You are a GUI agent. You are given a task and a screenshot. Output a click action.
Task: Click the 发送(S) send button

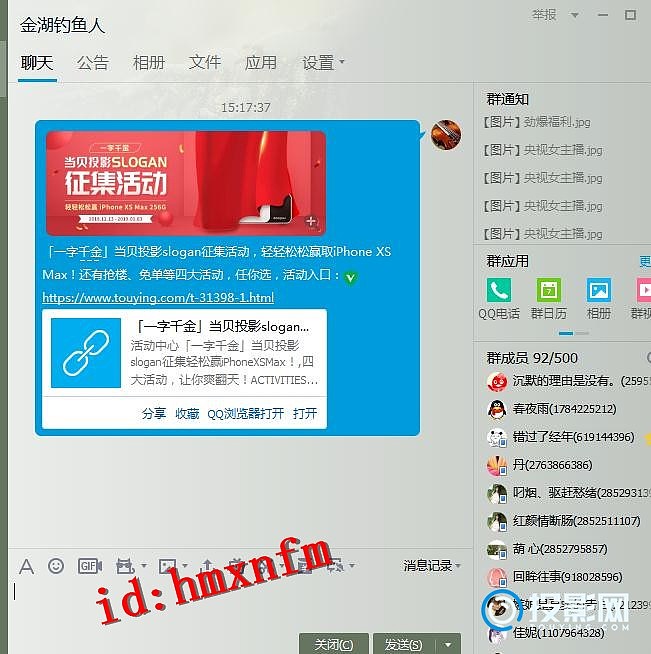pos(404,644)
